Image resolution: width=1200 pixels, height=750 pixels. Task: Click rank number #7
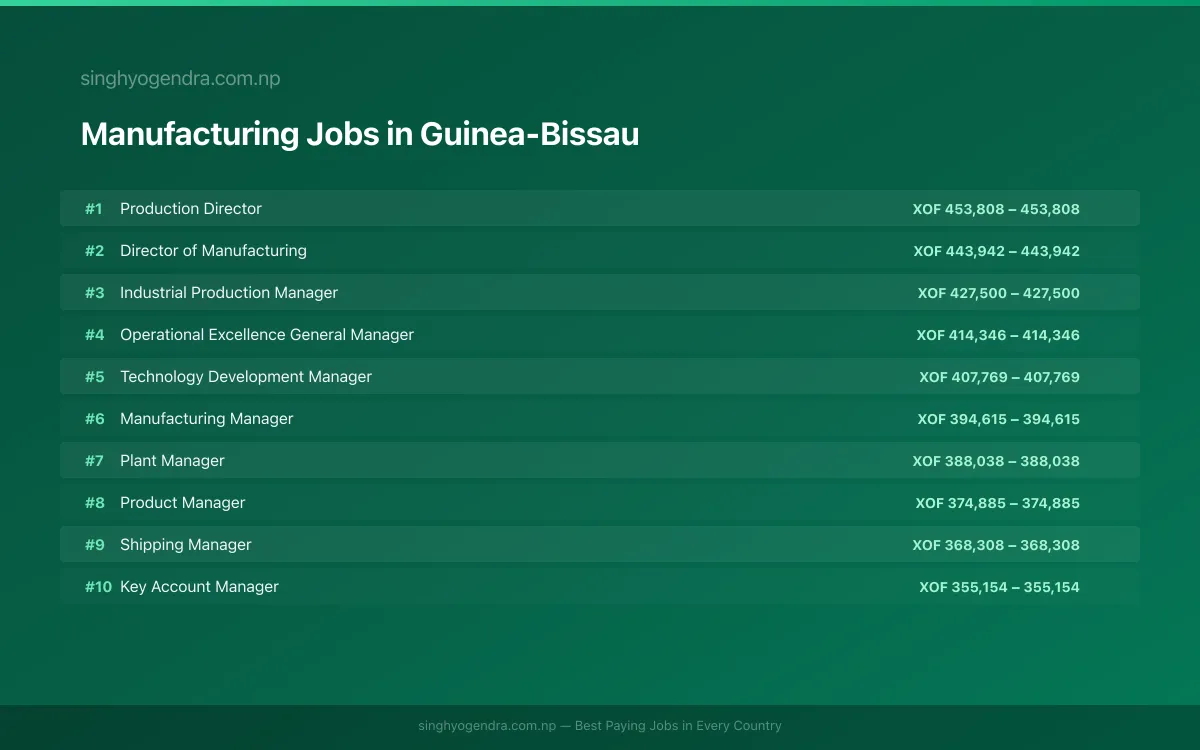coord(94,460)
